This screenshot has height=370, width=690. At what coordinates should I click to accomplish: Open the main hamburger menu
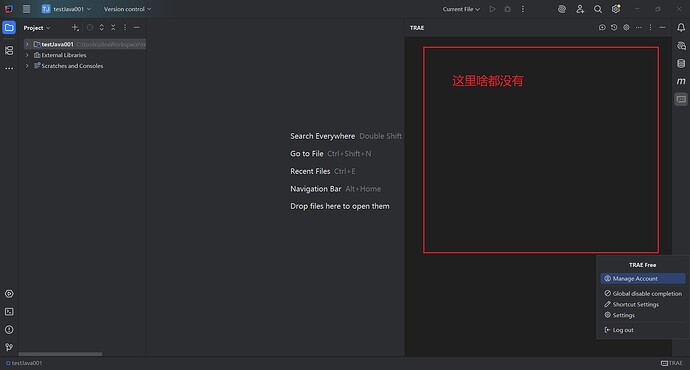click(x=26, y=9)
